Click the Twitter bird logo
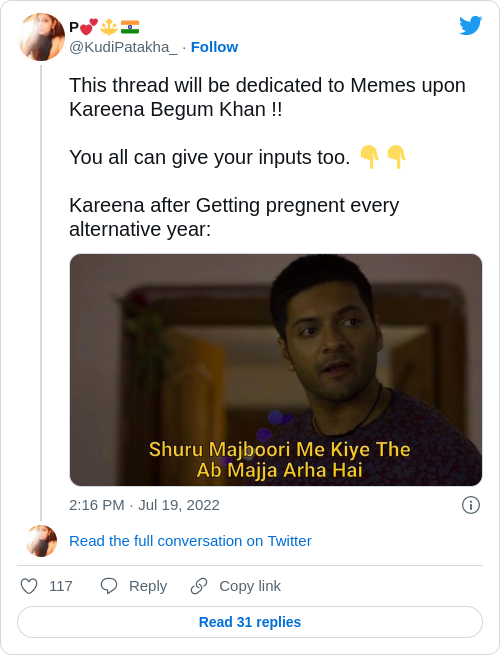The width and height of the screenshot is (500, 655). 471,25
